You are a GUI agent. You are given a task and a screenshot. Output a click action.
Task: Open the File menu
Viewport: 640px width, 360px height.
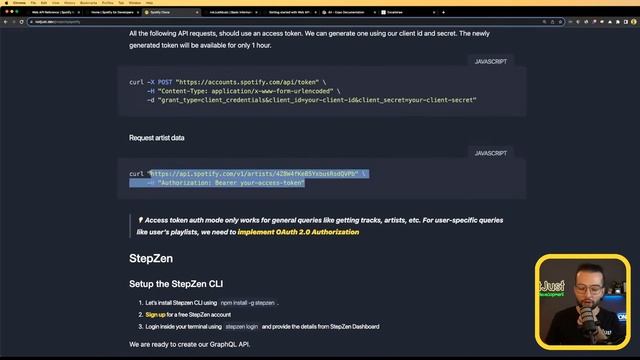(33, 2)
